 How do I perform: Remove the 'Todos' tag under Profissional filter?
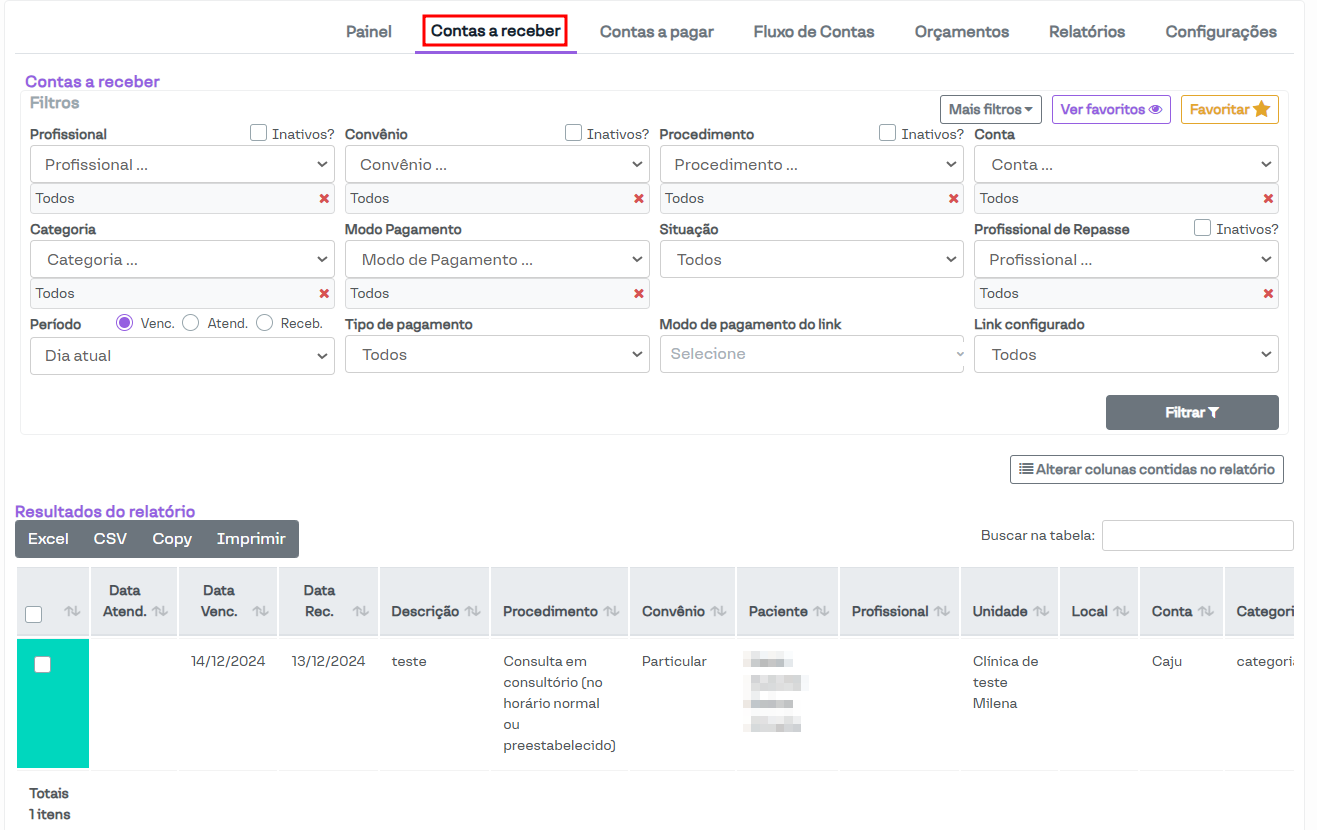324,199
